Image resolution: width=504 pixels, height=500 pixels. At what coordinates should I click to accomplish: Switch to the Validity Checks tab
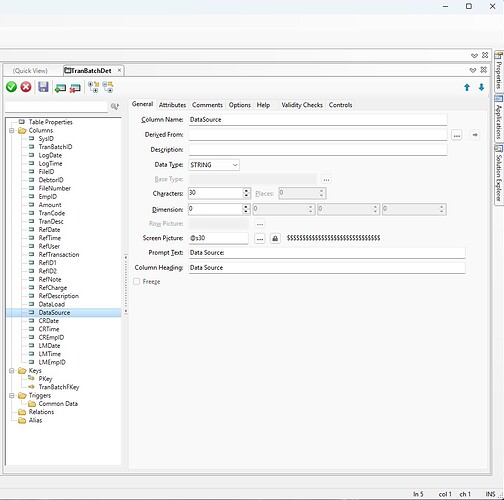tap(302, 105)
